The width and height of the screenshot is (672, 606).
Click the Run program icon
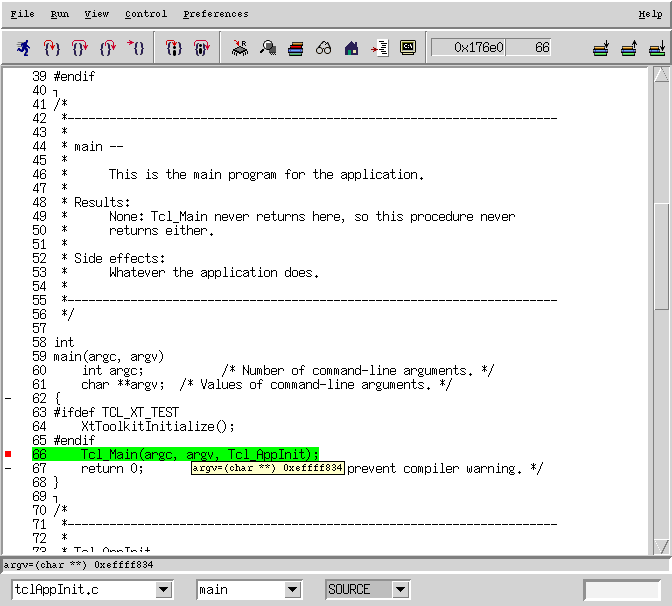[x=23, y=48]
